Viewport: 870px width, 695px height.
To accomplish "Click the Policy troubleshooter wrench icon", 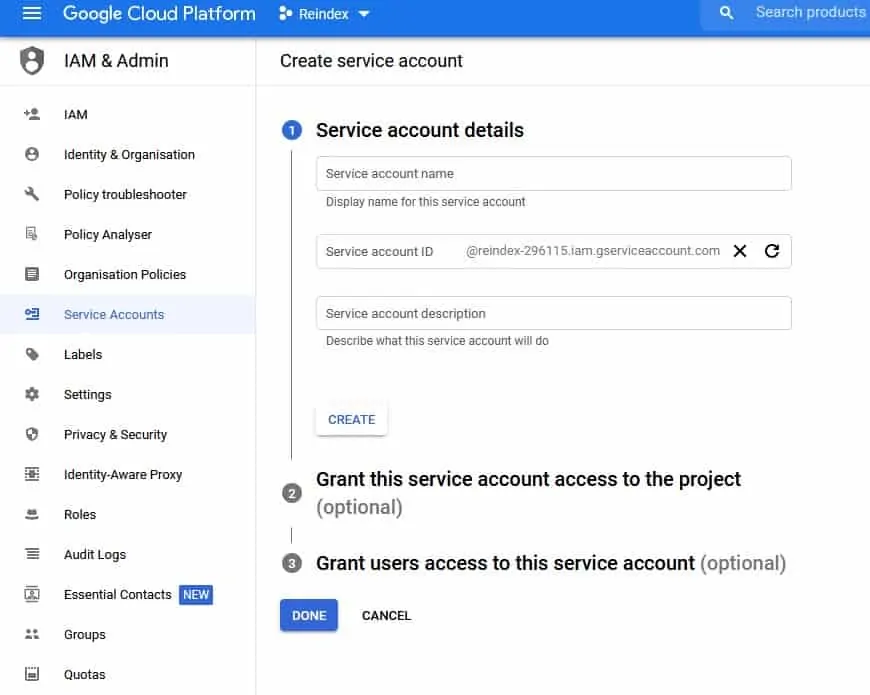I will [x=32, y=194].
